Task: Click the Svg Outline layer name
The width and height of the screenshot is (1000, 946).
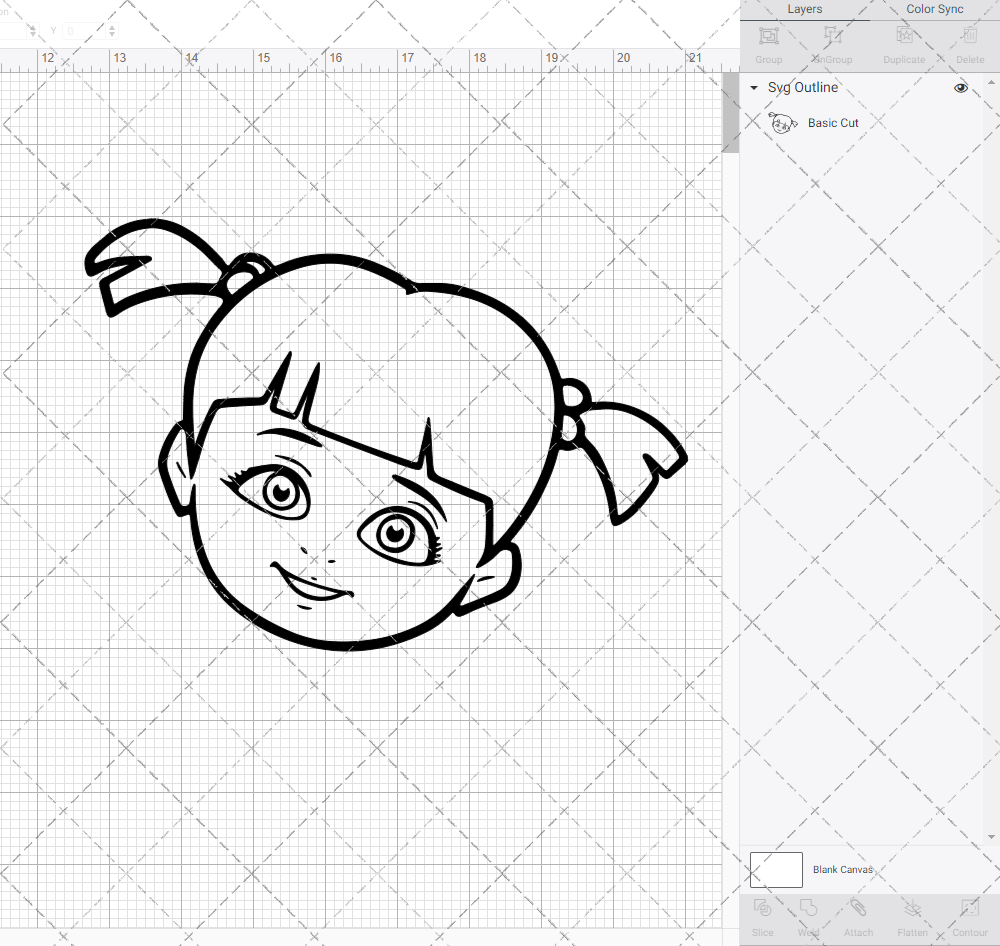Action: click(802, 88)
